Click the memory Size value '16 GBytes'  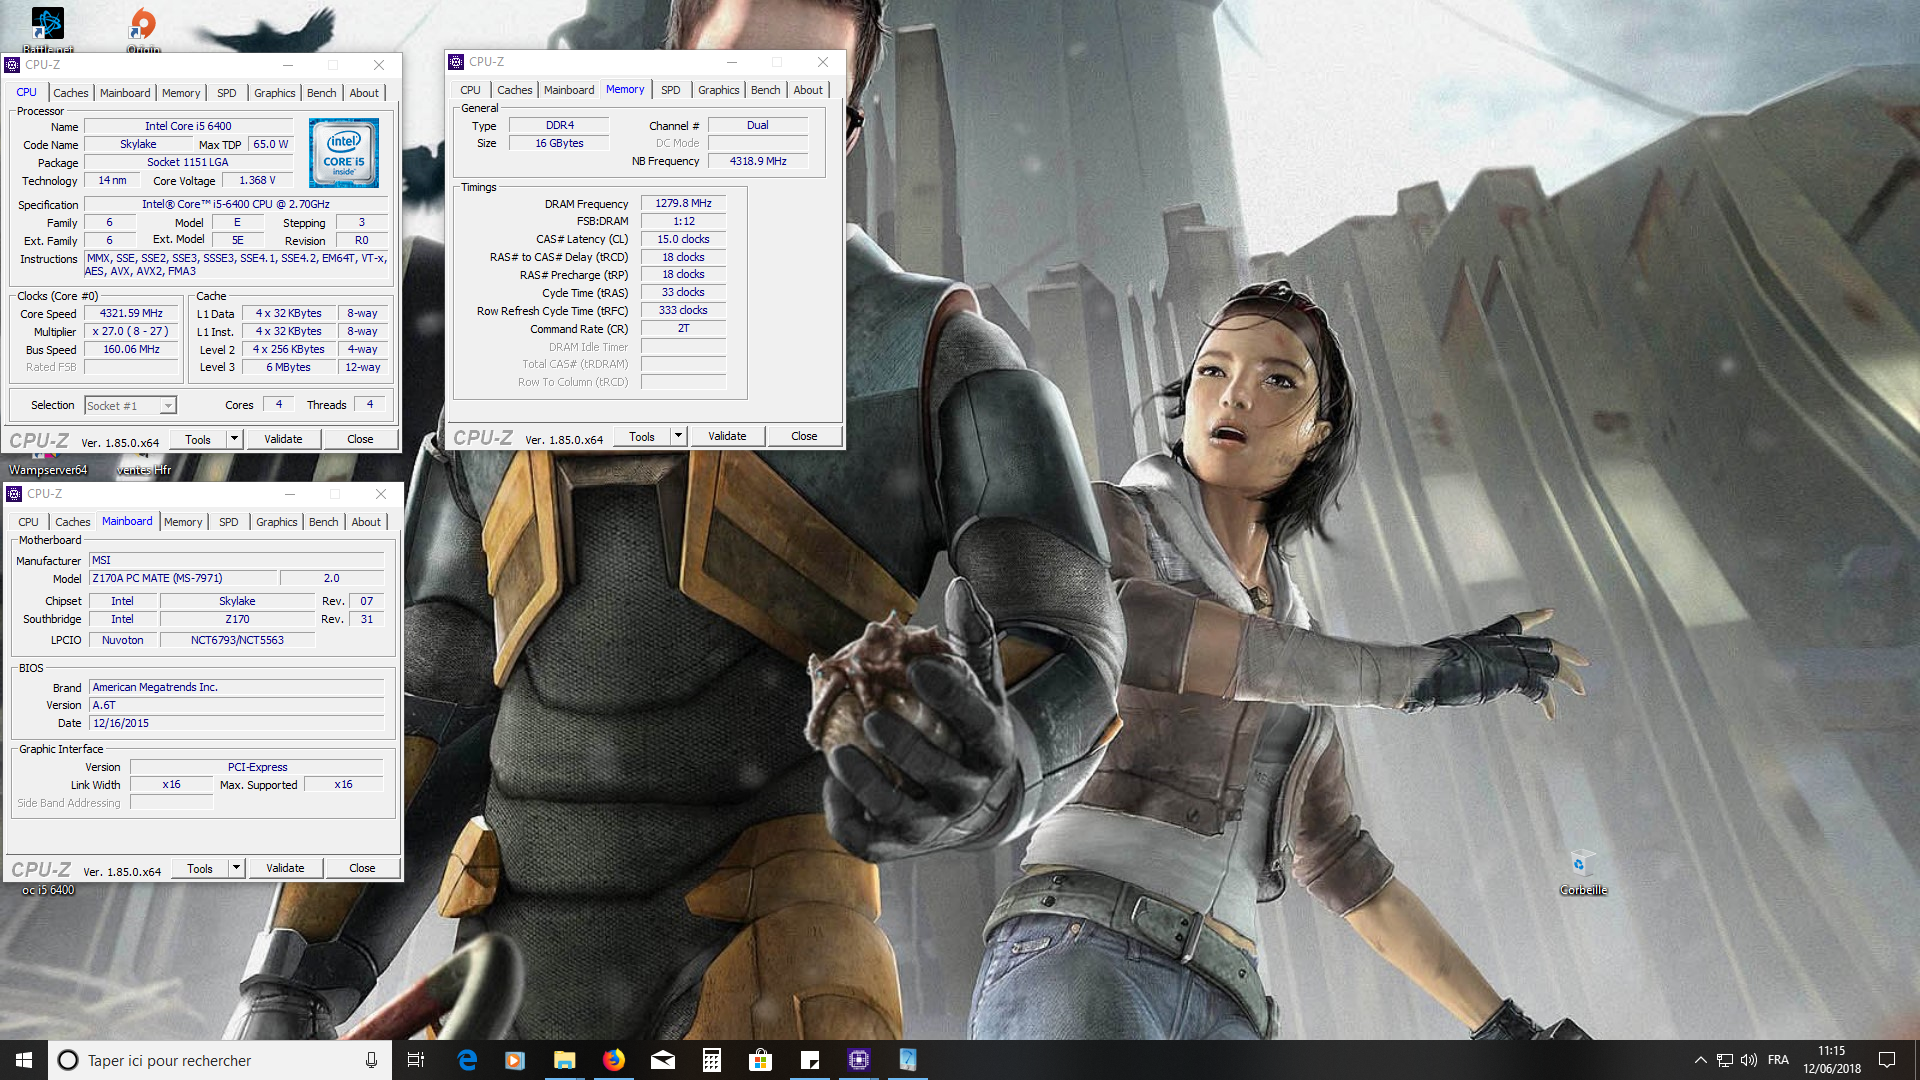559,143
